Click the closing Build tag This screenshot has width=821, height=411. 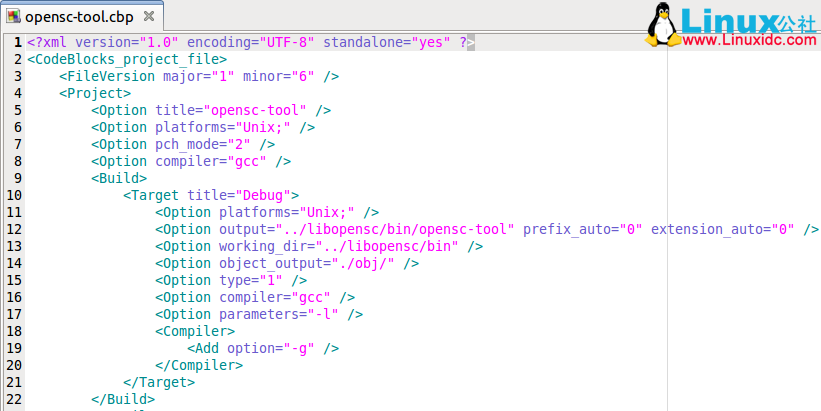(123, 400)
